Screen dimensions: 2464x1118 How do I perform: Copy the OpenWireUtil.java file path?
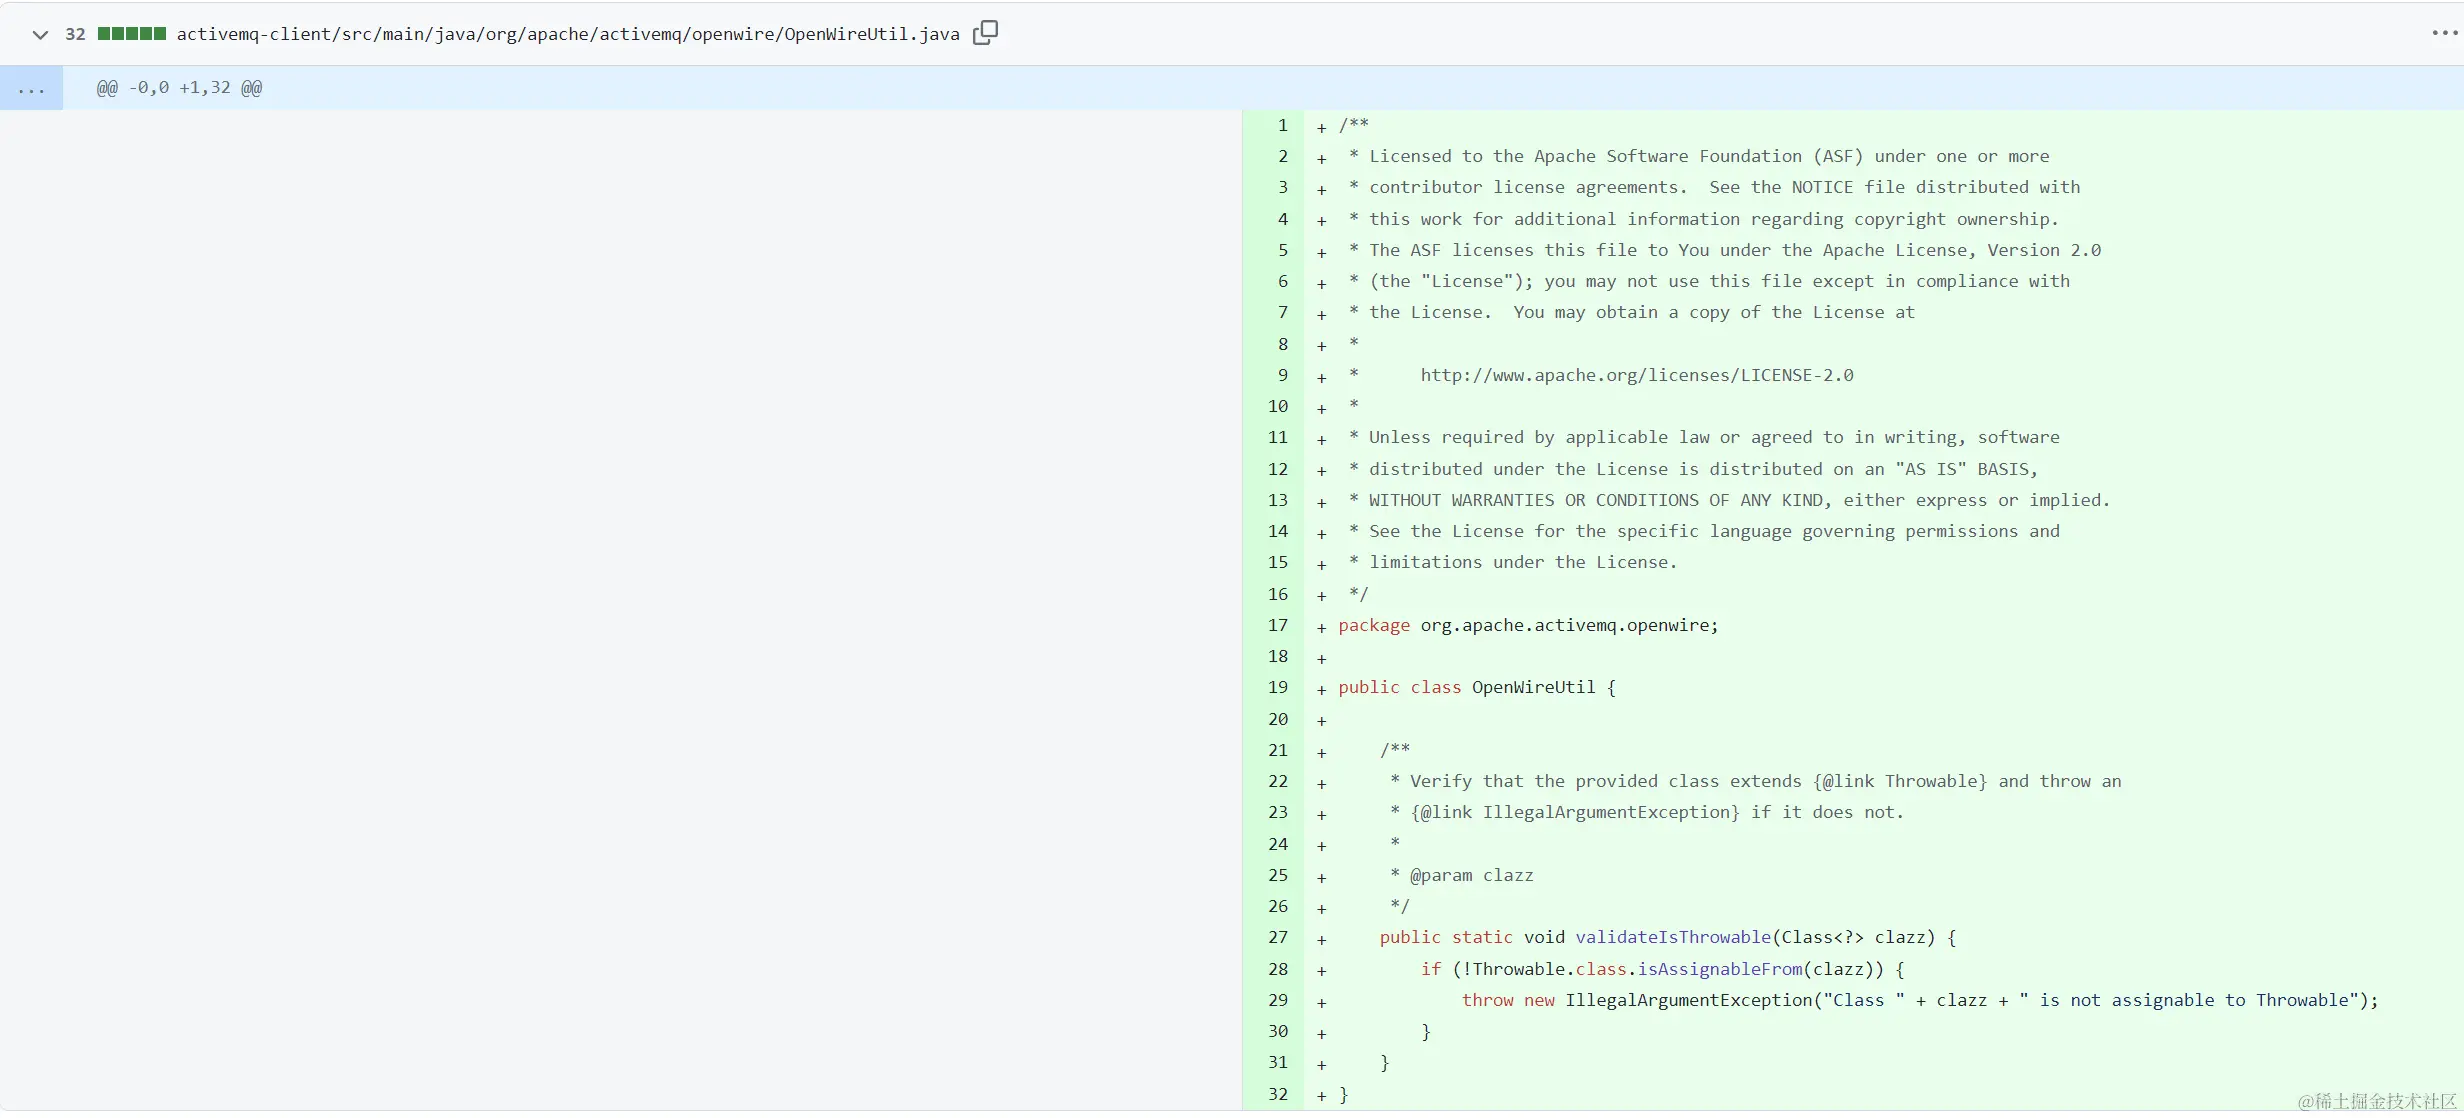click(x=985, y=33)
